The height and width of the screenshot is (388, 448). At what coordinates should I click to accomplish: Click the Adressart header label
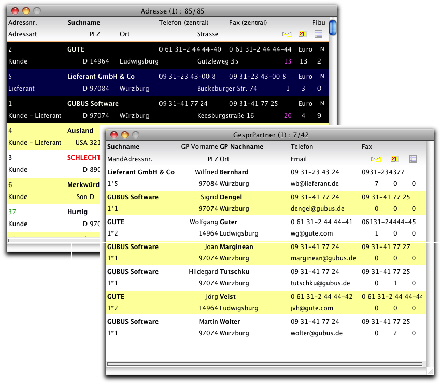tap(22, 34)
